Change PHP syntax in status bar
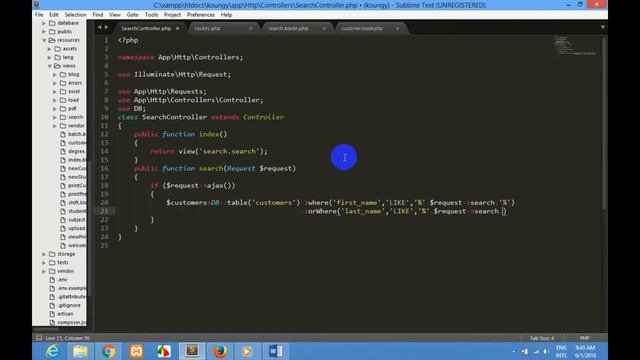 pos(584,338)
